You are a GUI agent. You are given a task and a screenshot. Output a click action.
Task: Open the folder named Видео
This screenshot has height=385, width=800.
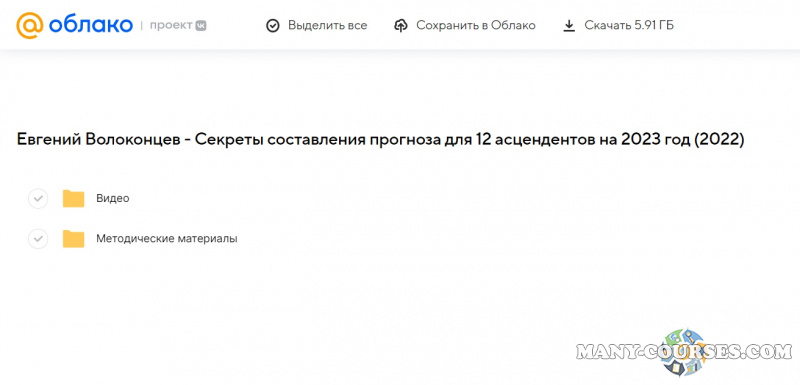click(113, 199)
